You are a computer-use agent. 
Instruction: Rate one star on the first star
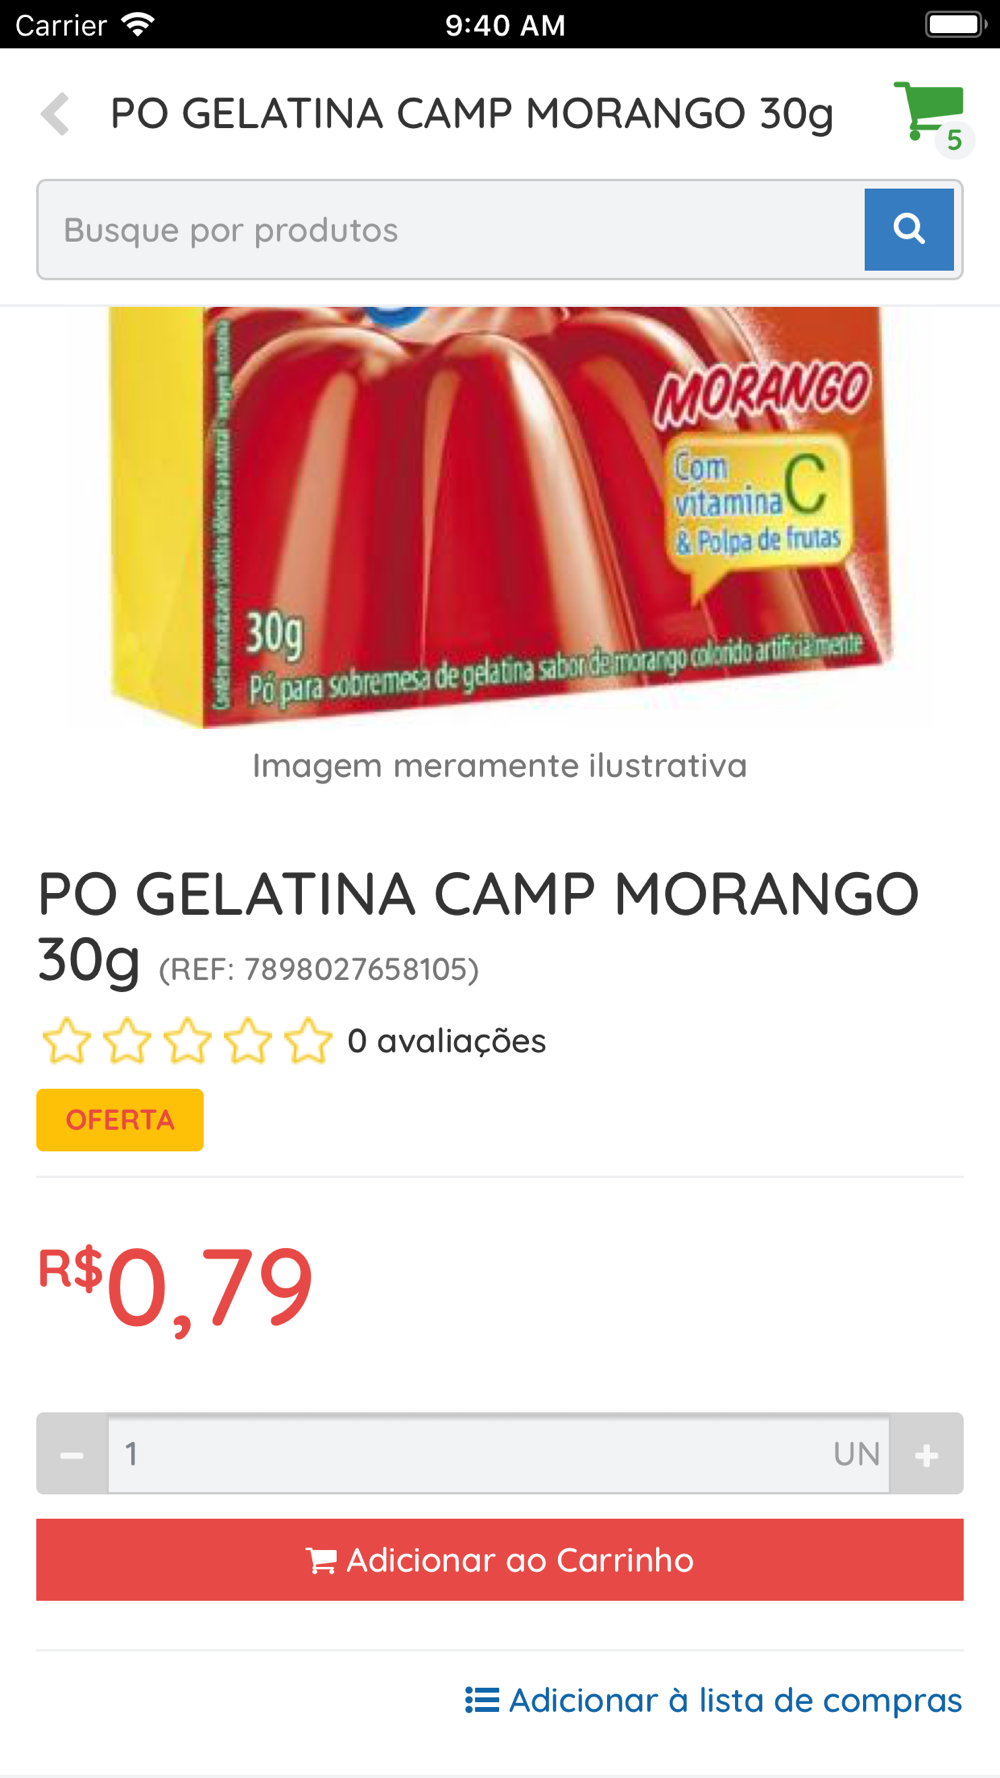pyautogui.click(x=66, y=1041)
